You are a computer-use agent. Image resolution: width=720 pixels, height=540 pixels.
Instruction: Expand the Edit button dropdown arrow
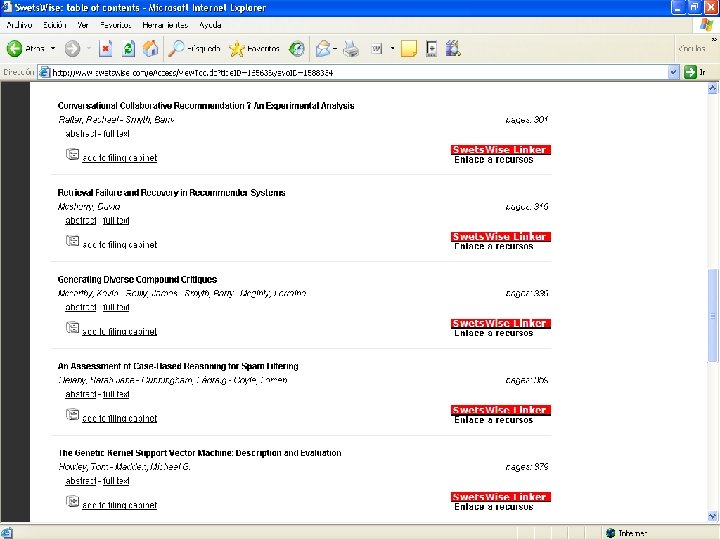[x=392, y=48]
